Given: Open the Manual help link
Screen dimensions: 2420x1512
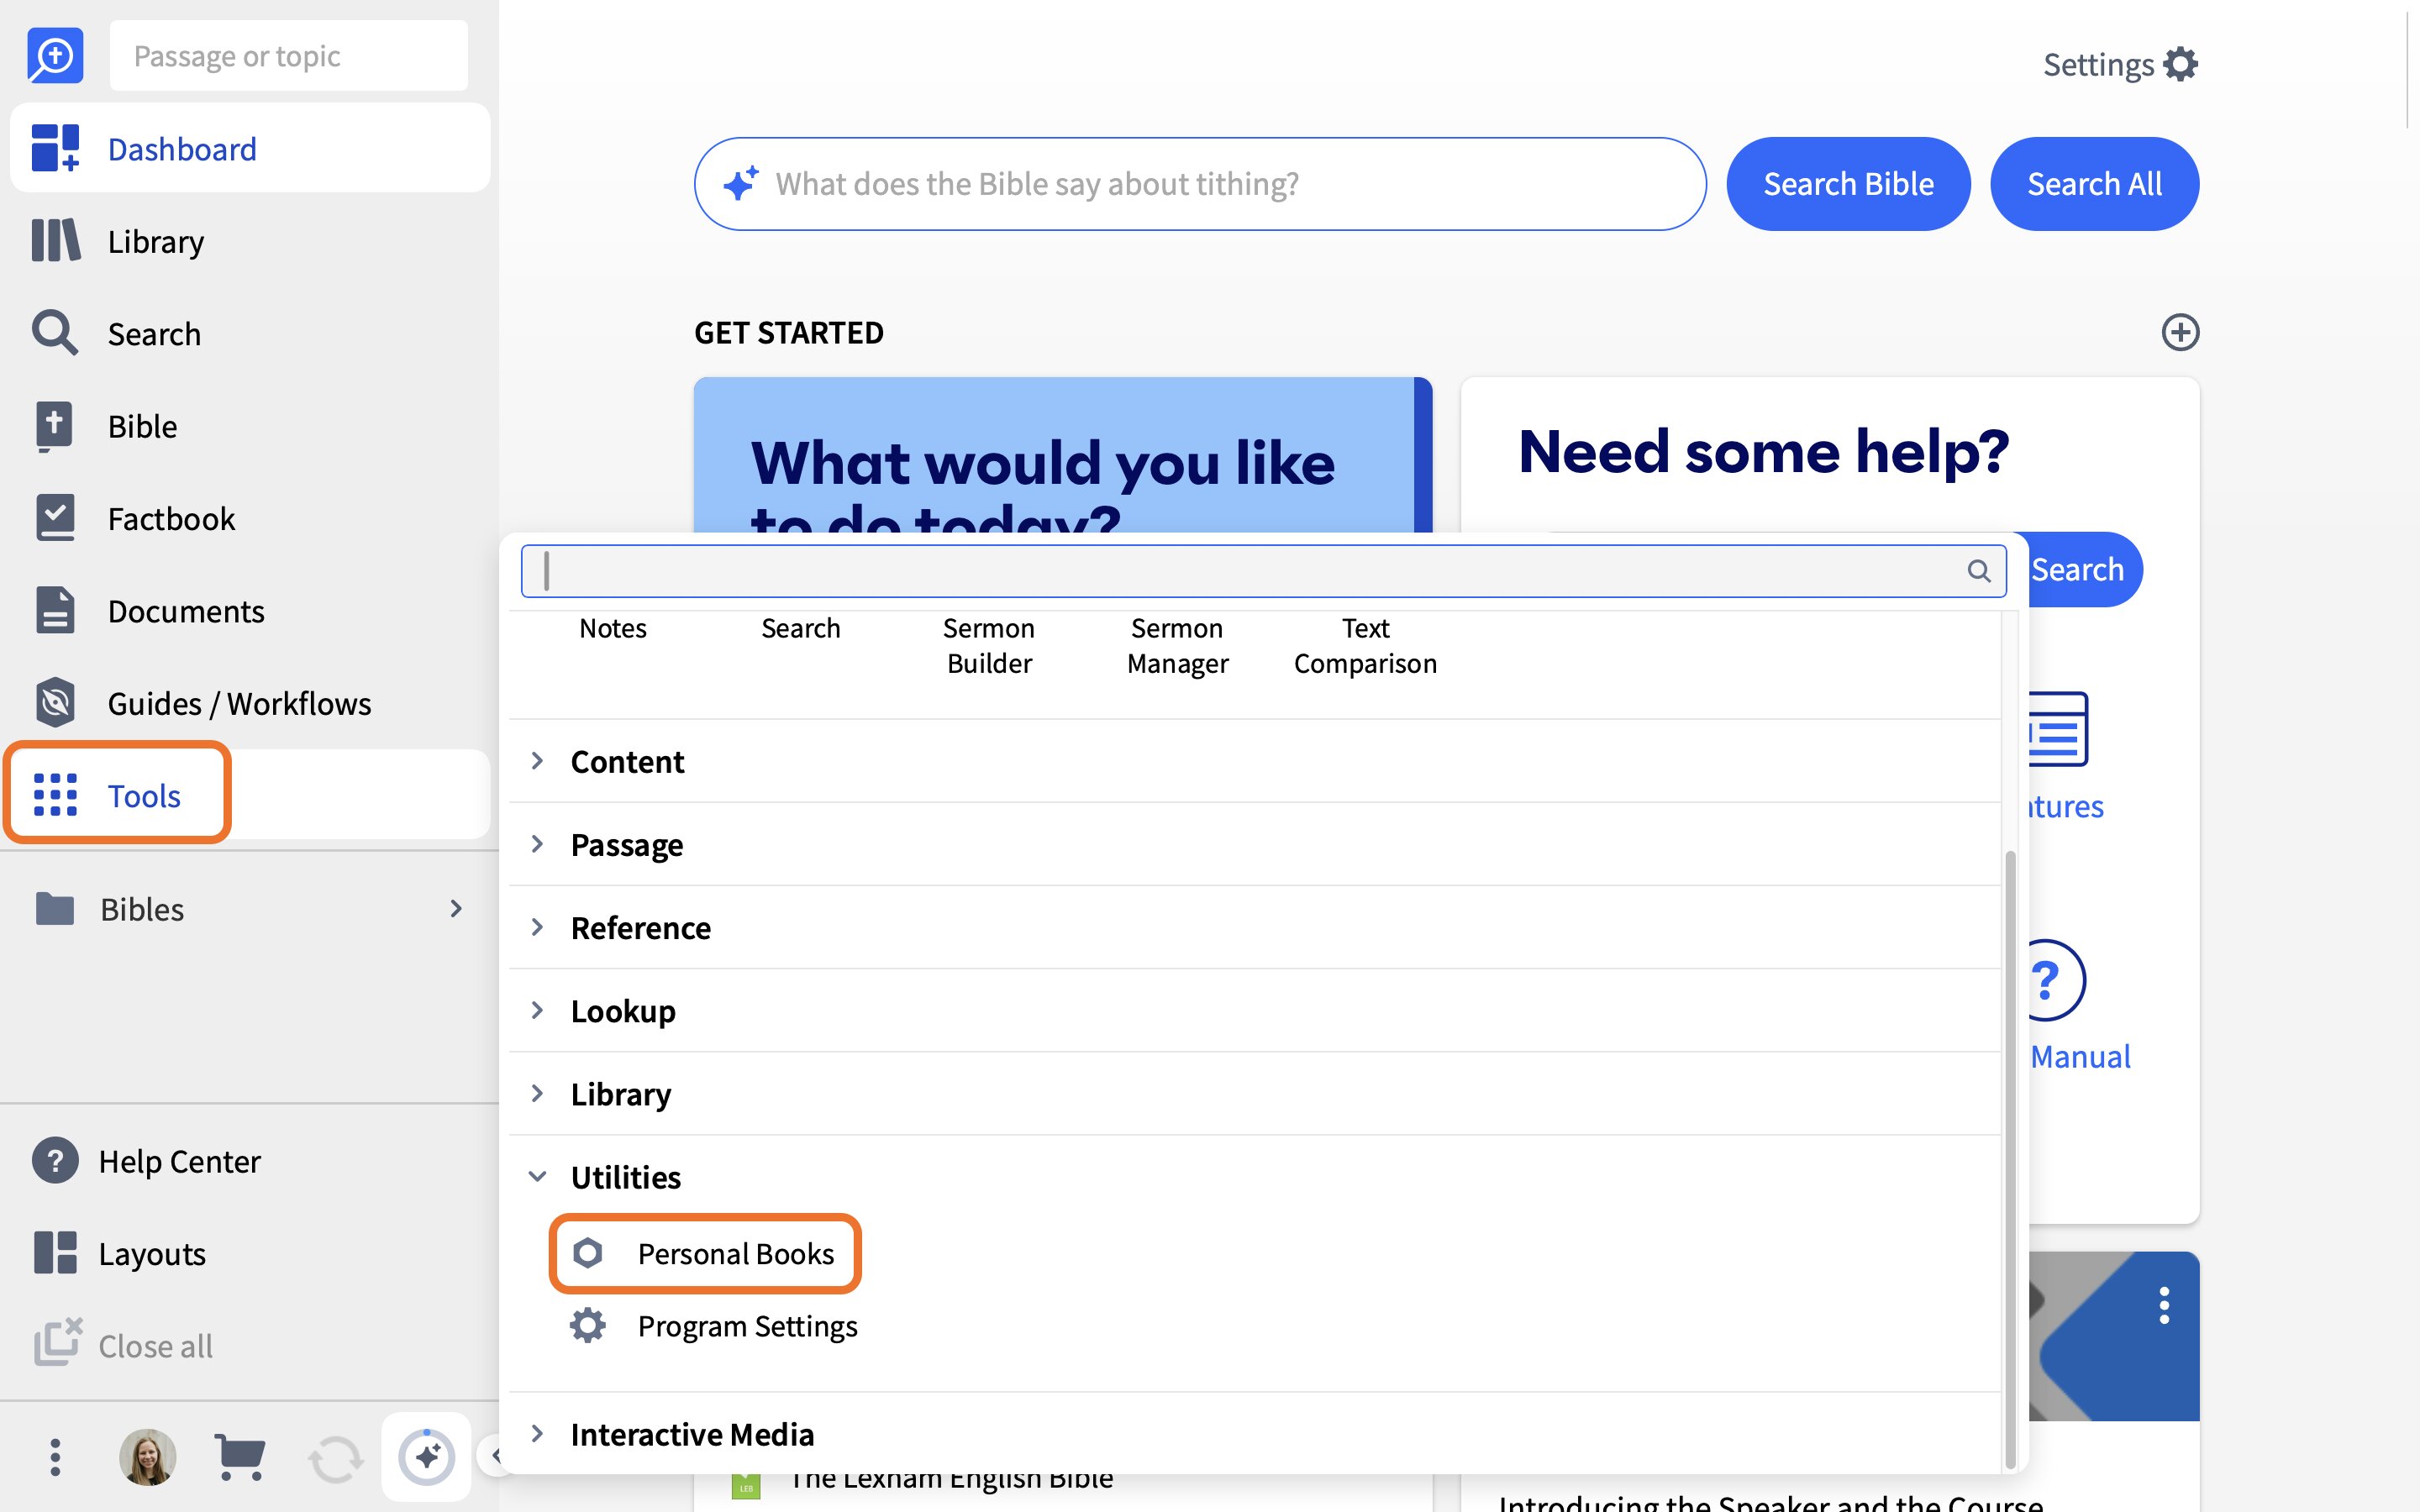Looking at the screenshot, I should pos(2080,1056).
